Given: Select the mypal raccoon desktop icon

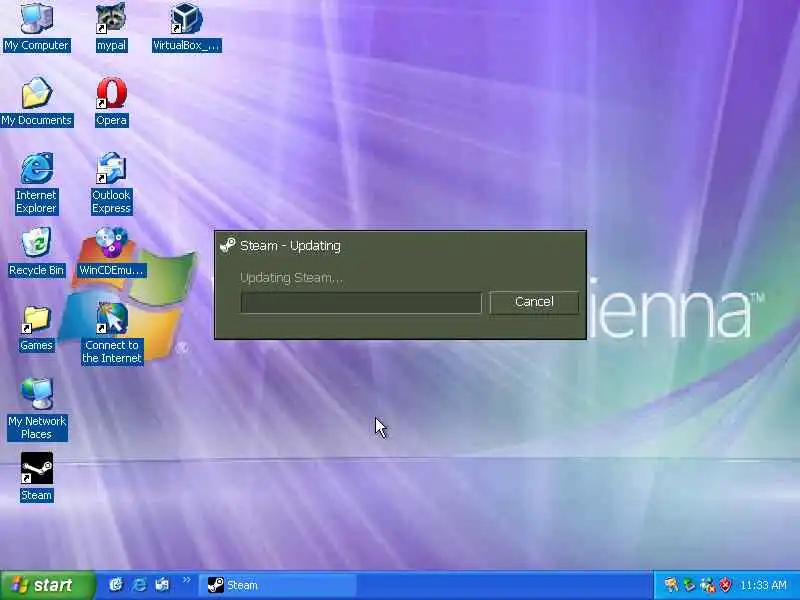Looking at the screenshot, I should point(111,19).
